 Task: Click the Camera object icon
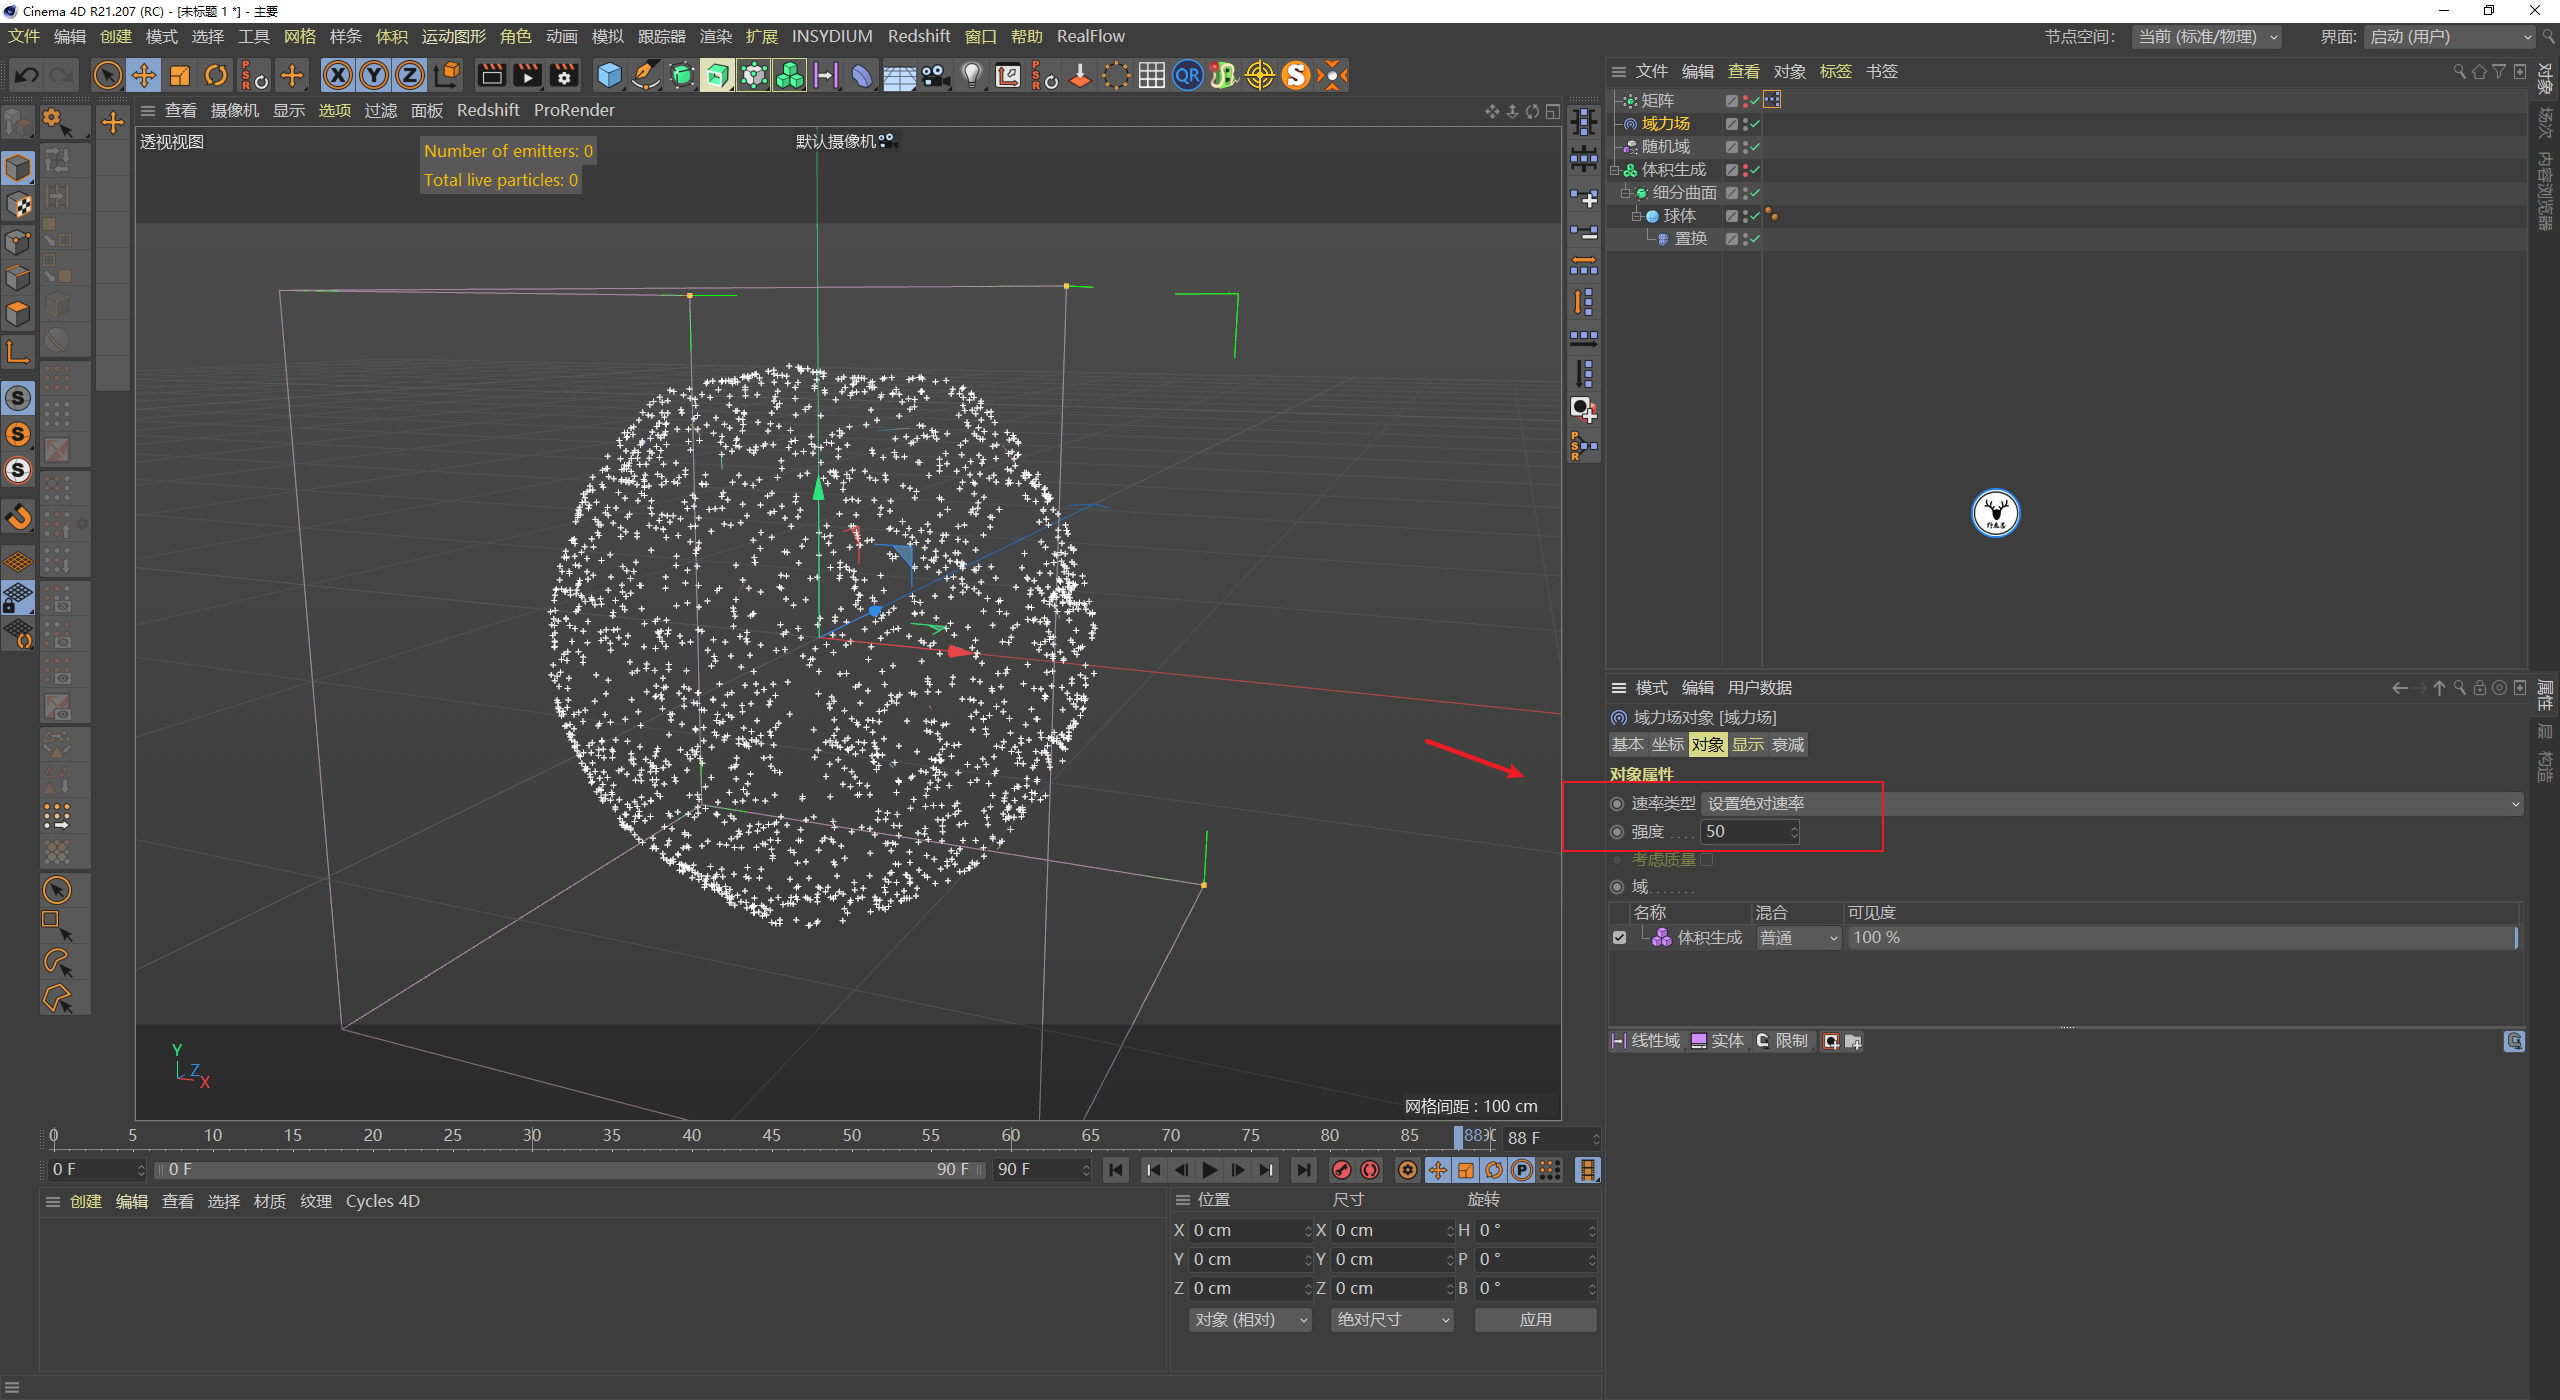pos(935,75)
